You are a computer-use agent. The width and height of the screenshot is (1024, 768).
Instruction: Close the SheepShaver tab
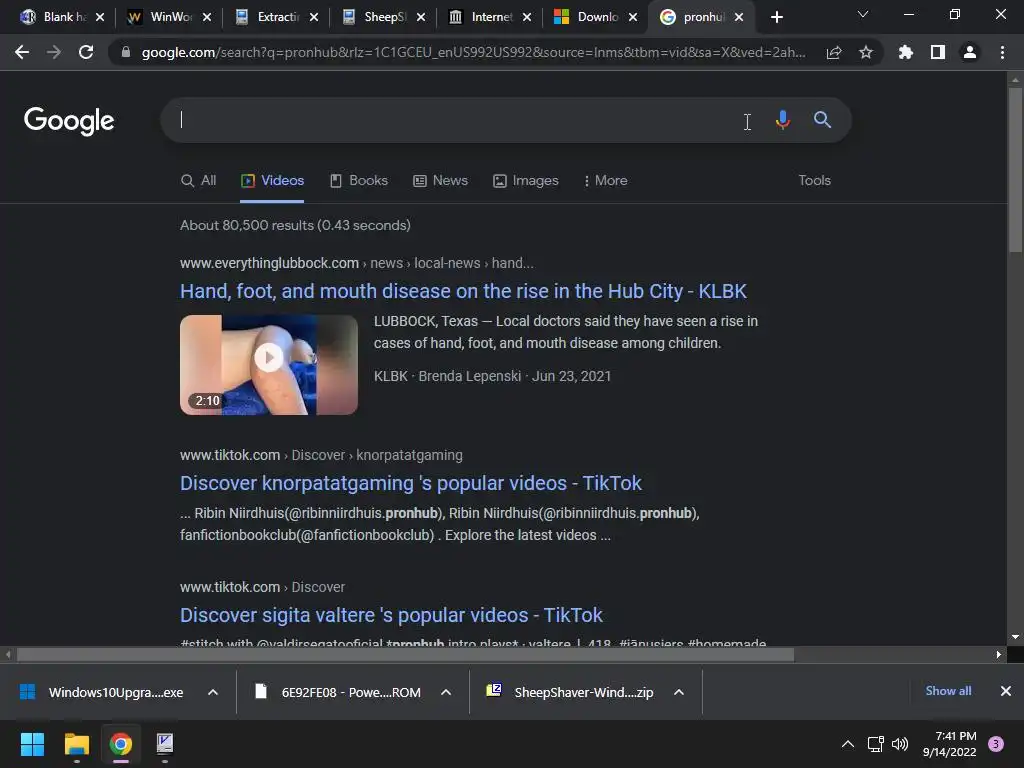421,17
